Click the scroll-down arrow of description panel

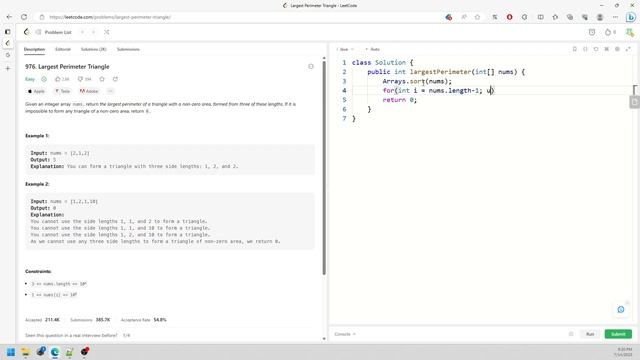[324, 338]
